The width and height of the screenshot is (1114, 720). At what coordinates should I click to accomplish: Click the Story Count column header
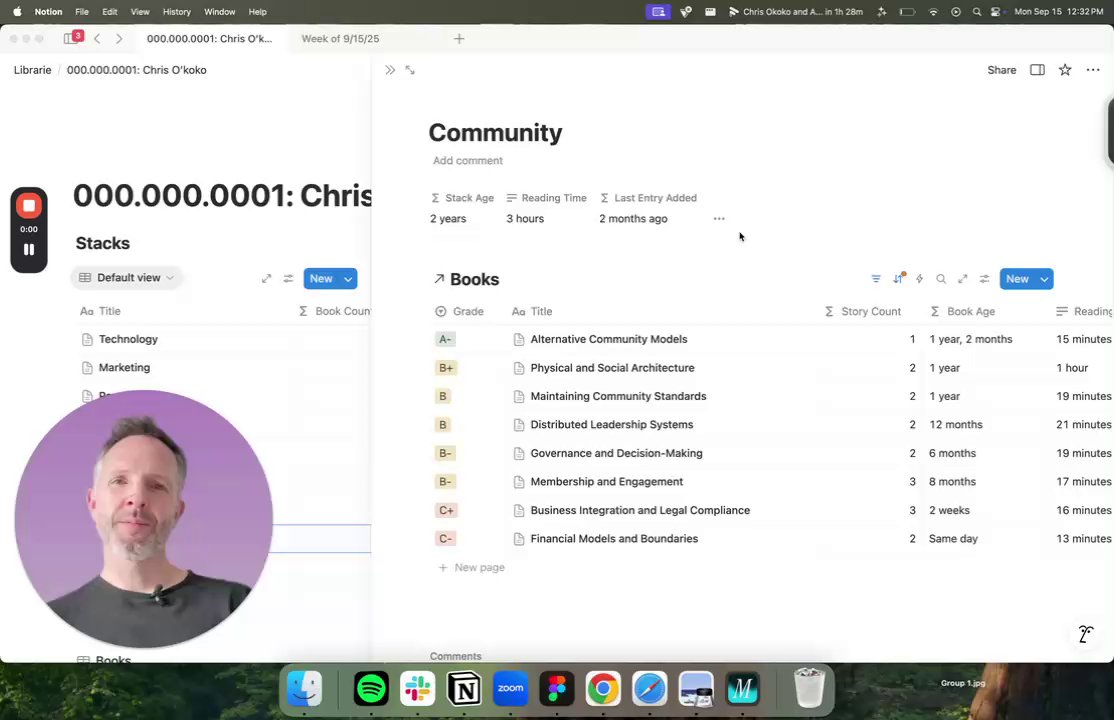(x=862, y=311)
